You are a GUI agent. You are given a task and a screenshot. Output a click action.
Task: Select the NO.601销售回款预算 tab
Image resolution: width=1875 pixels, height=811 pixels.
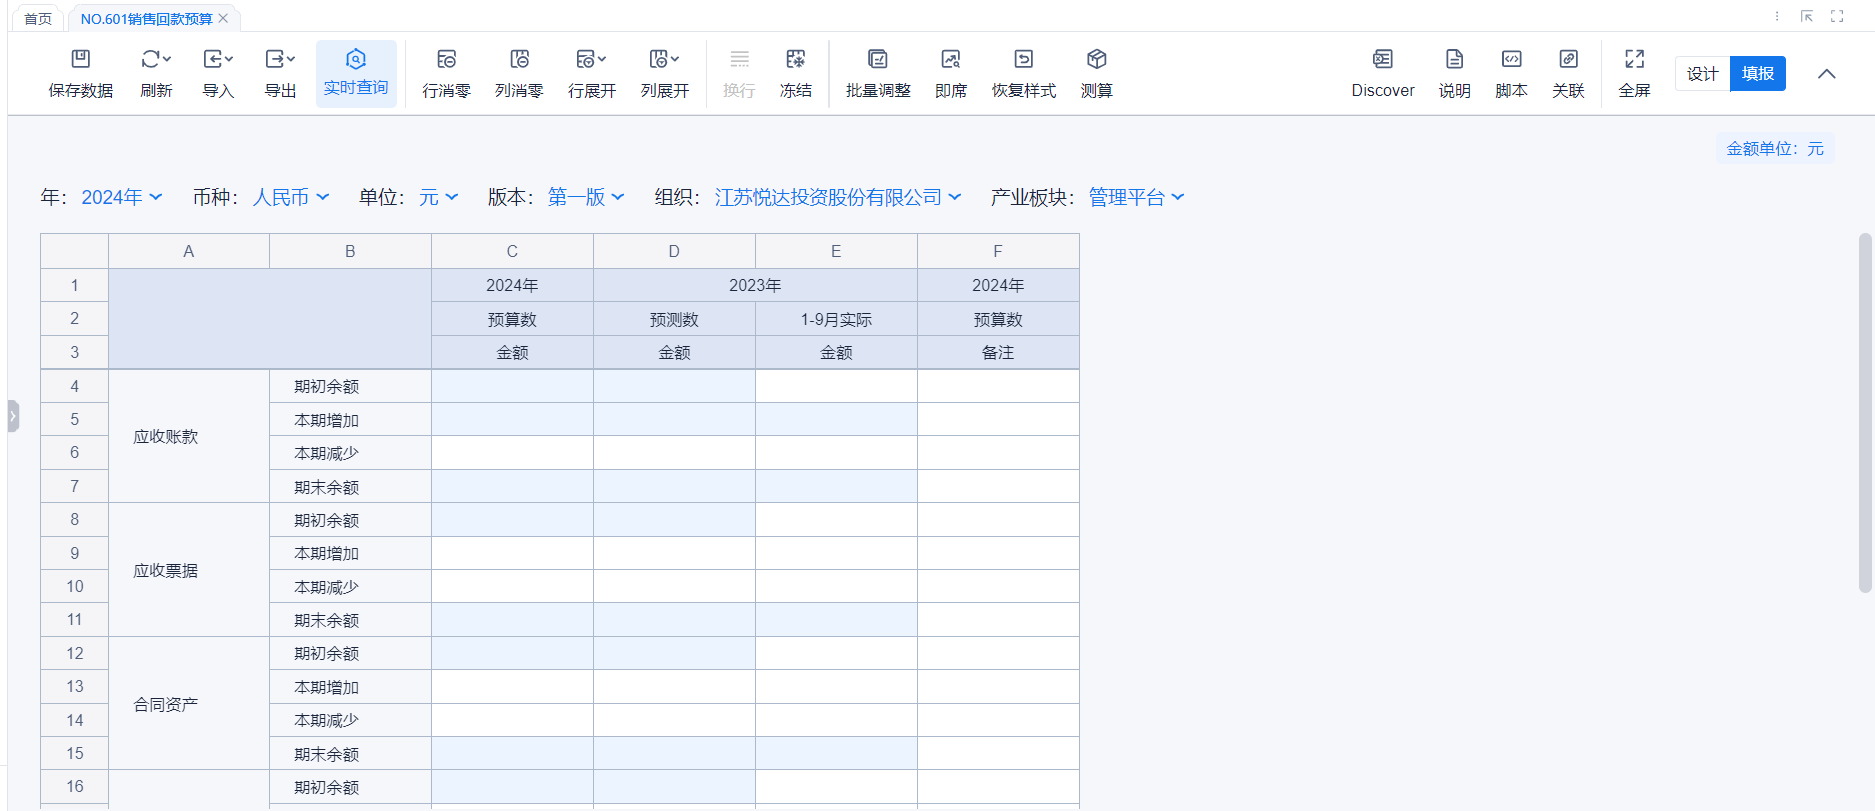[x=146, y=19]
